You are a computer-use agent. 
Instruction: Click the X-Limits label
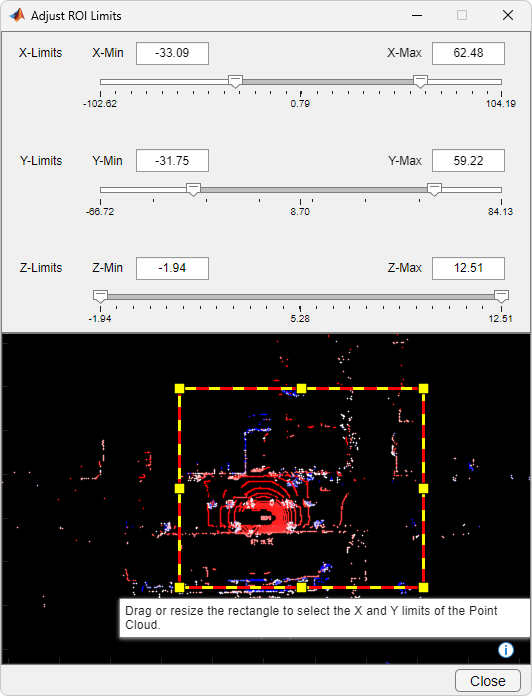[40, 53]
